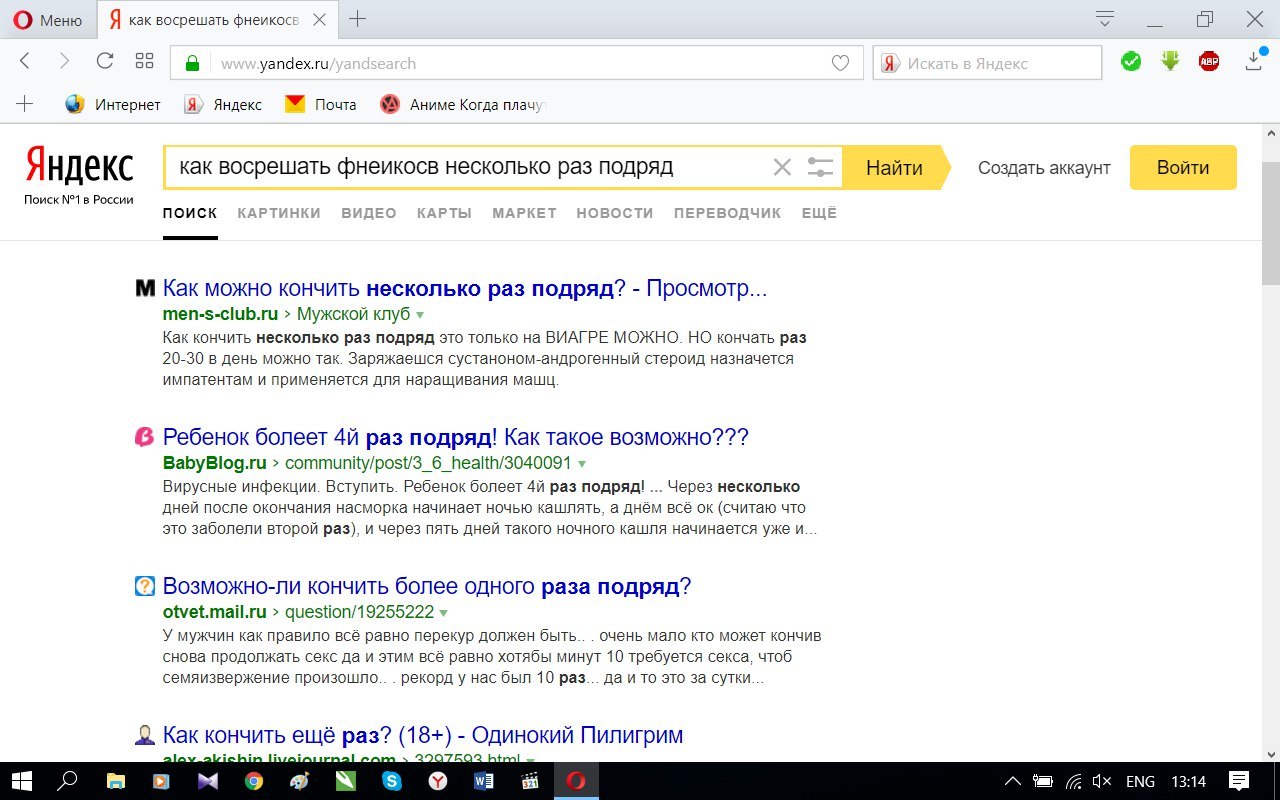1280x800 pixels.
Task: Open the browser downloads icon
Action: [x=1254, y=61]
